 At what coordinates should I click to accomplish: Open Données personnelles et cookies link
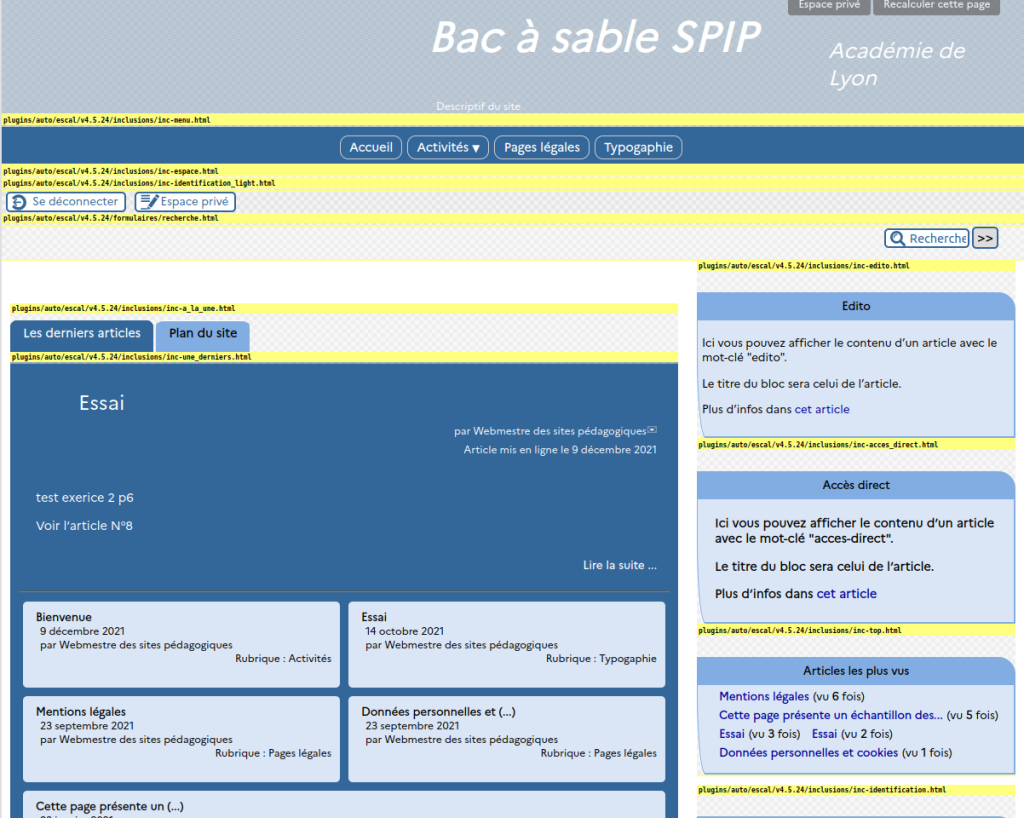pyautogui.click(x=808, y=753)
